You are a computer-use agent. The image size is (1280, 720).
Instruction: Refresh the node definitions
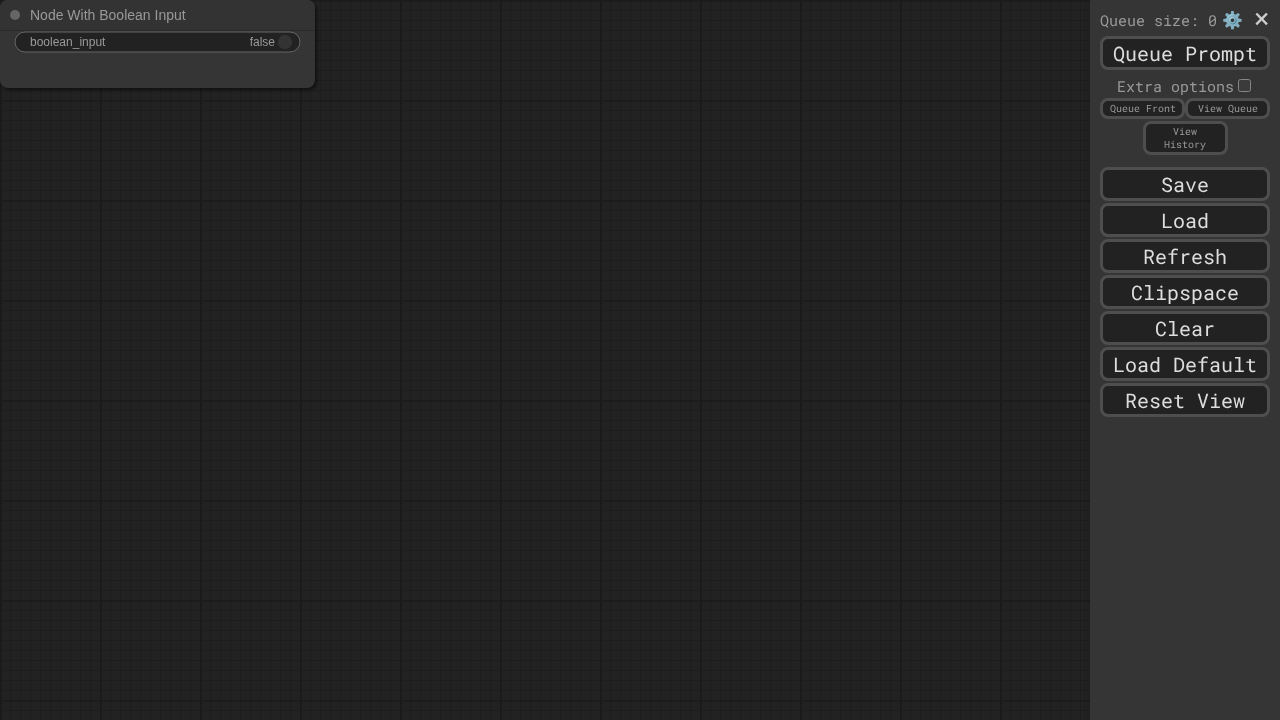[1185, 257]
